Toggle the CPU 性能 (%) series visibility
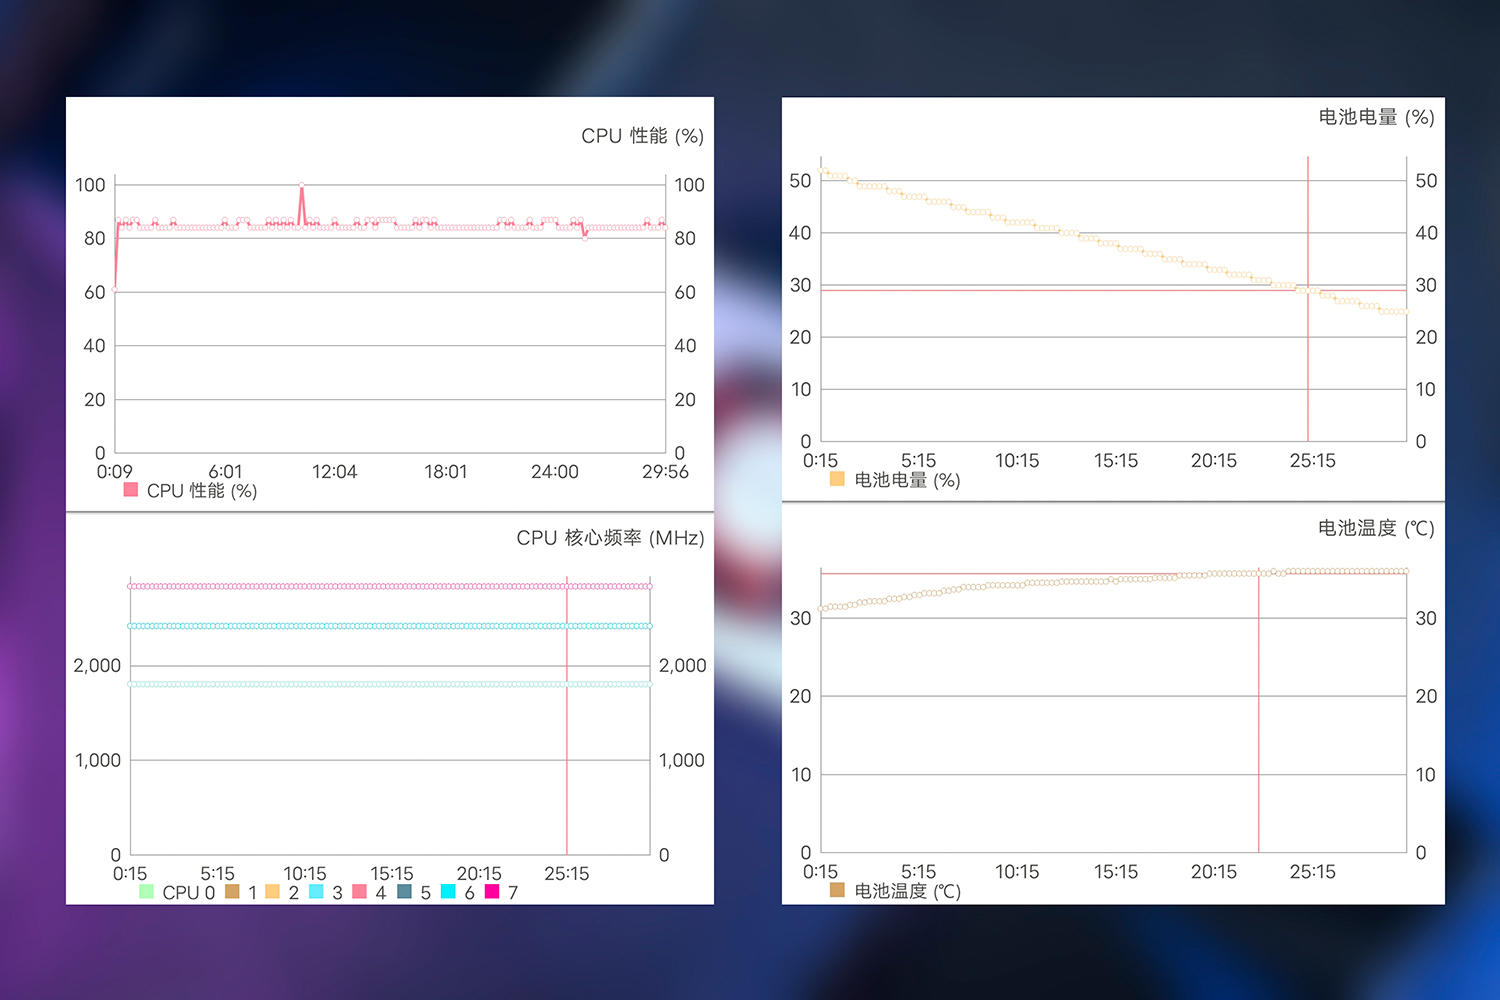Screen dimensions: 1500x1000 tap(129, 489)
